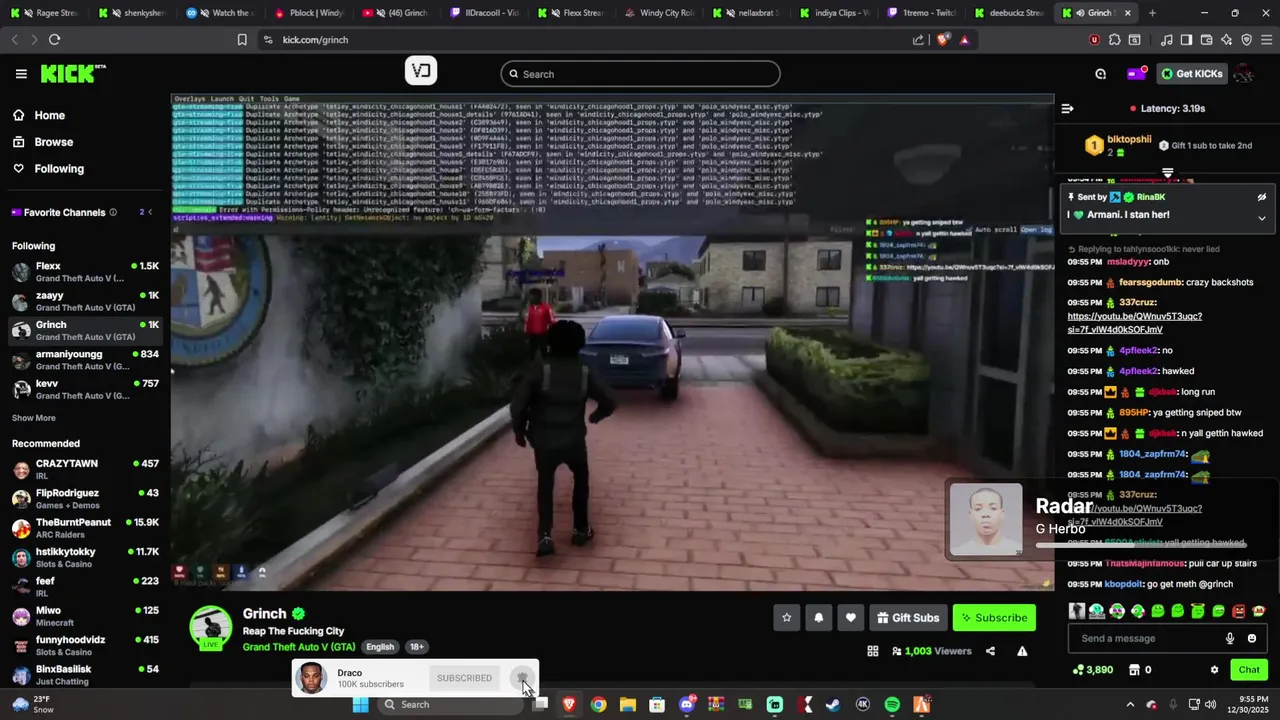Click the Radar song progress bar
Viewport: 1280px width, 720px height.
(1140, 545)
